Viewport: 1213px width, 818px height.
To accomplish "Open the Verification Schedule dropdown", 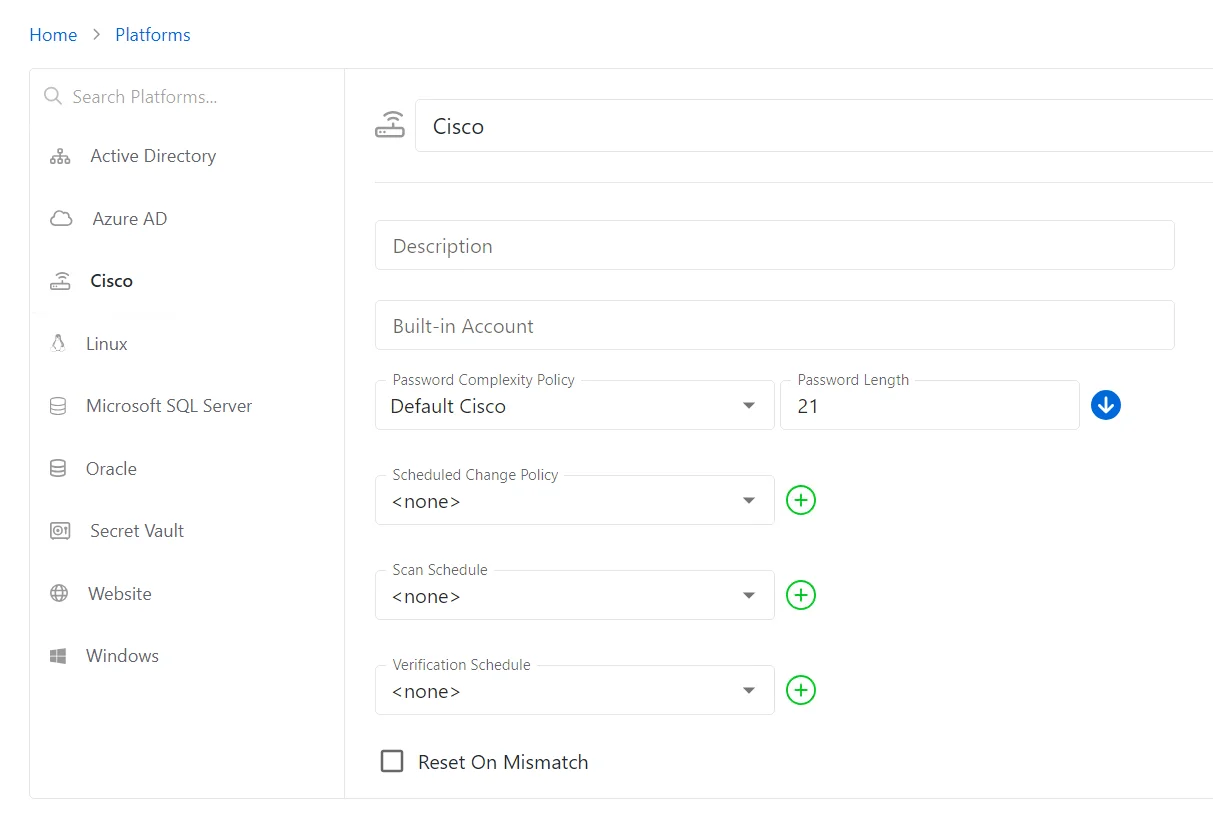I will click(575, 690).
